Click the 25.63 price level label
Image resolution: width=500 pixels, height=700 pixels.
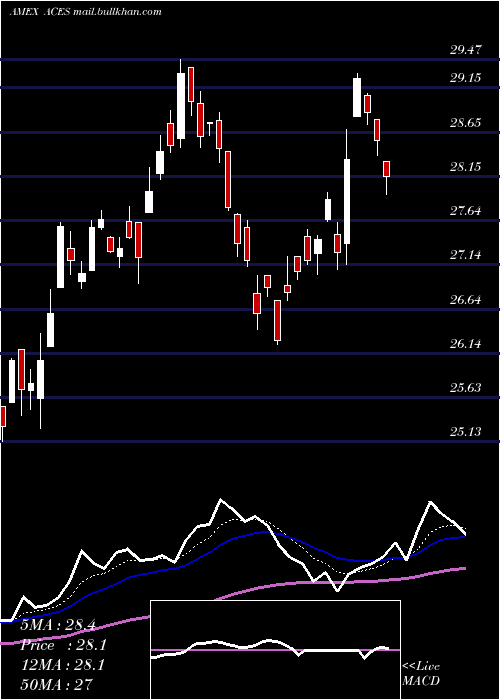click(x=466, y=388)
